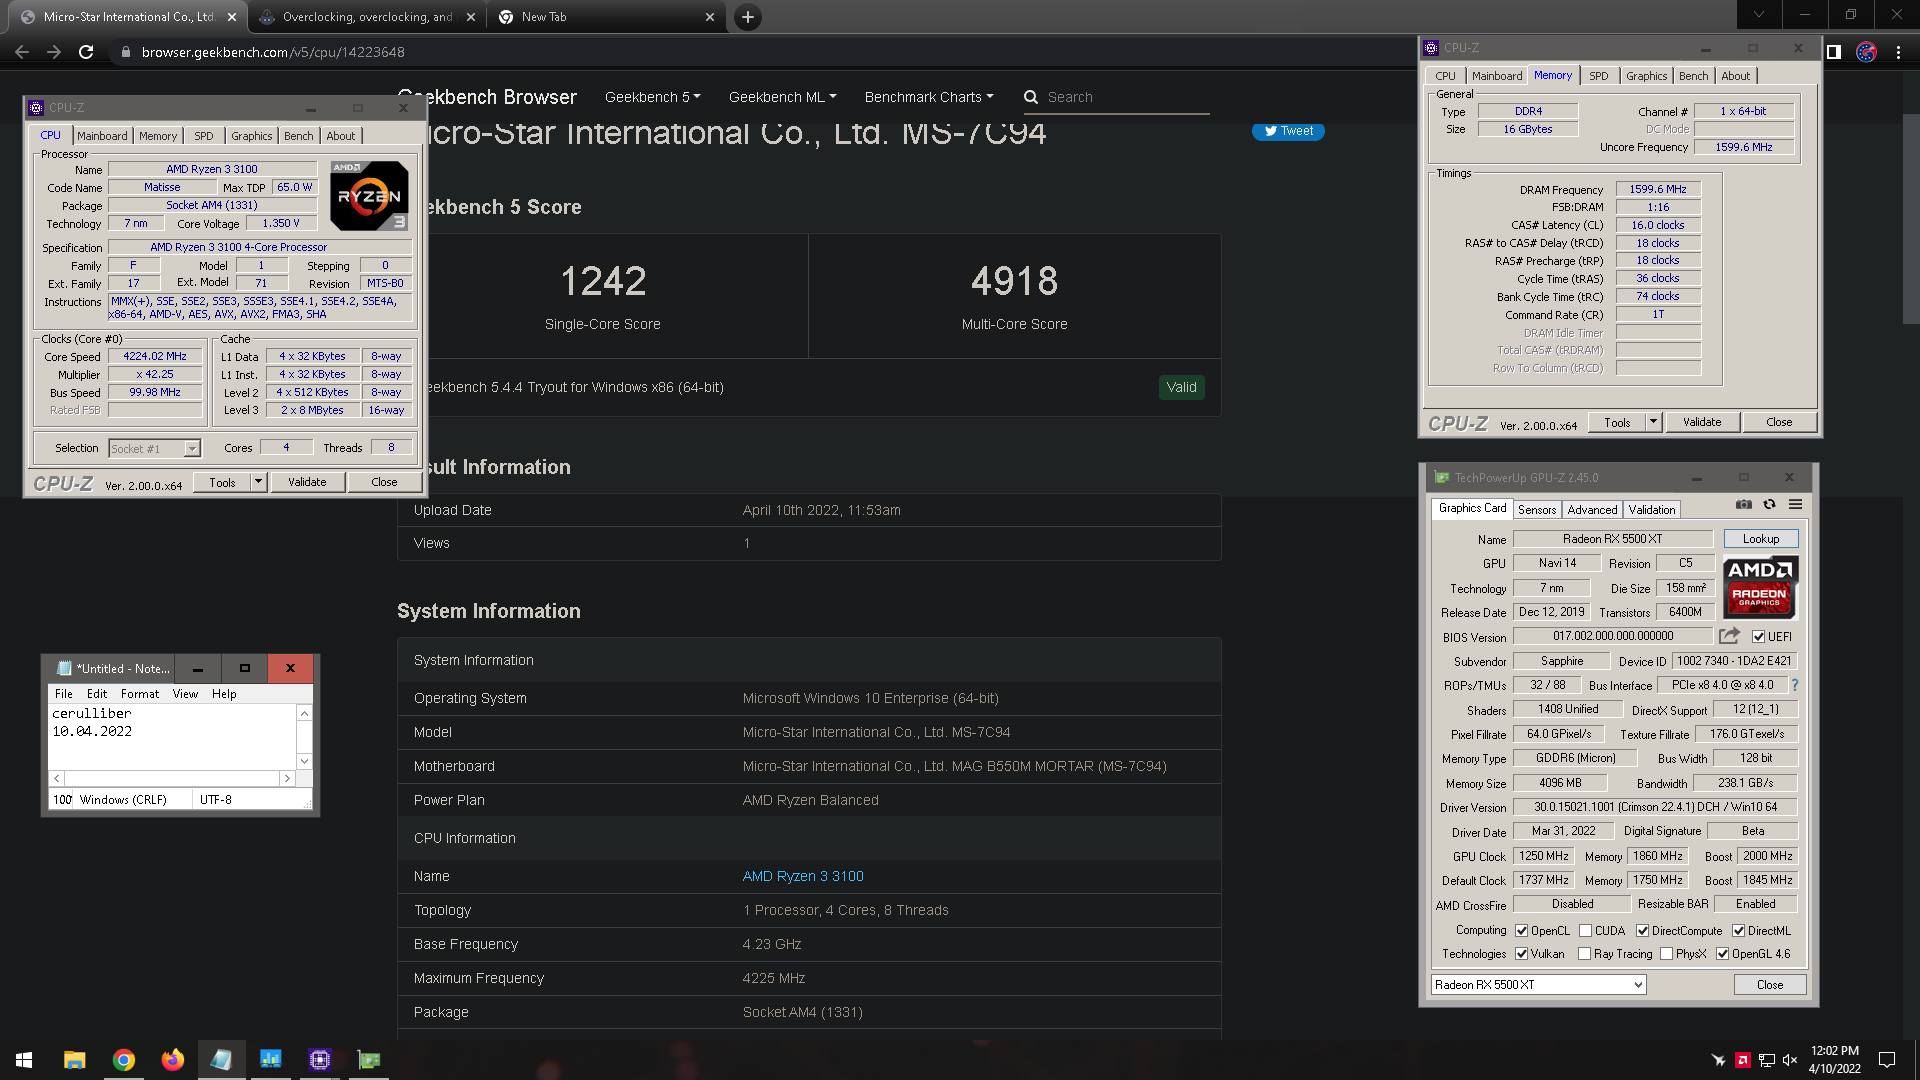Open the Windows Start menu
1920x1080 pixels.
pos(24,1060)
